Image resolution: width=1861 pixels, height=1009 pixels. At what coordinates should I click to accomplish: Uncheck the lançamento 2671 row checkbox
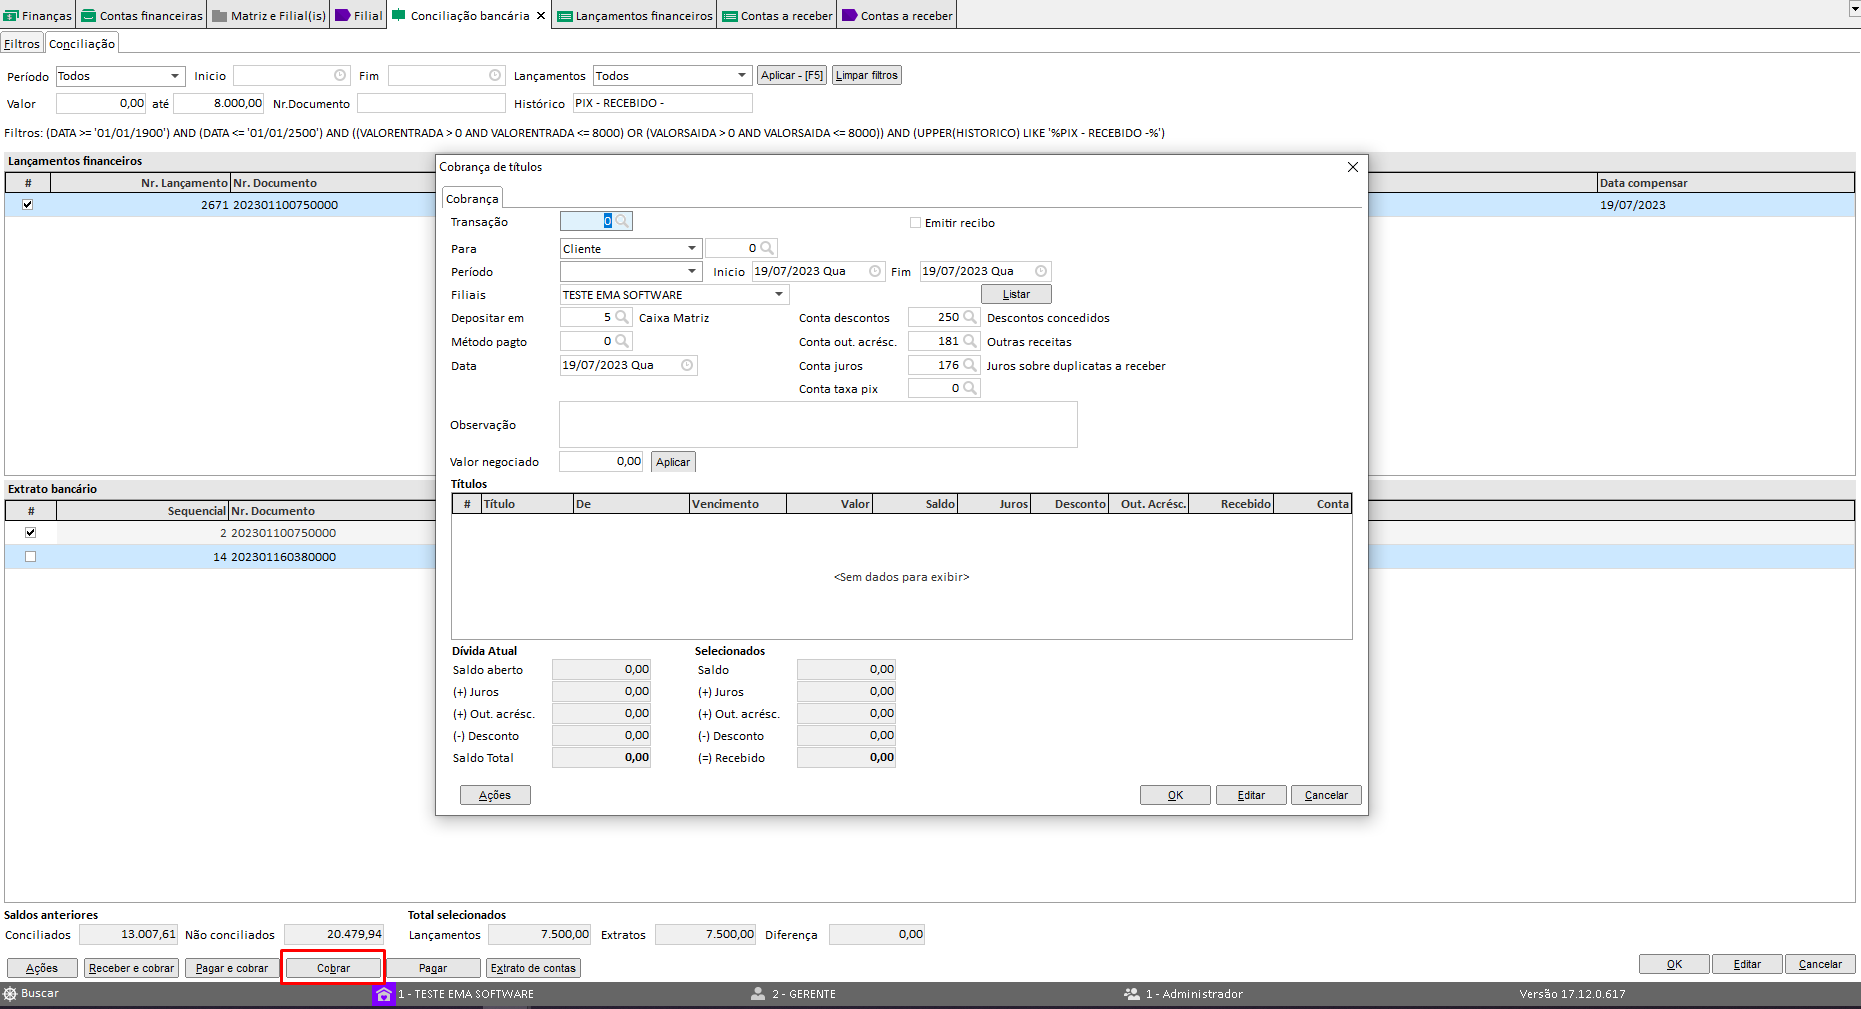point(28,204)
